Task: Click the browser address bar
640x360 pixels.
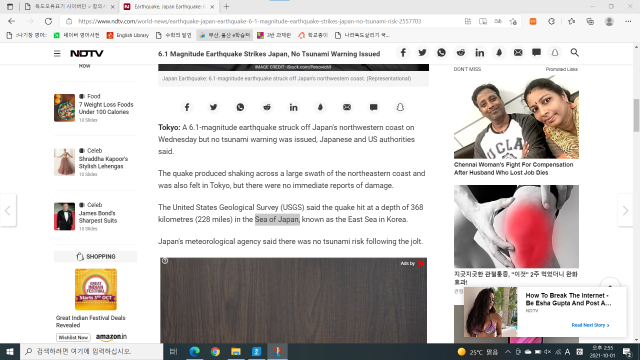Action: click(x=261, y=21)
